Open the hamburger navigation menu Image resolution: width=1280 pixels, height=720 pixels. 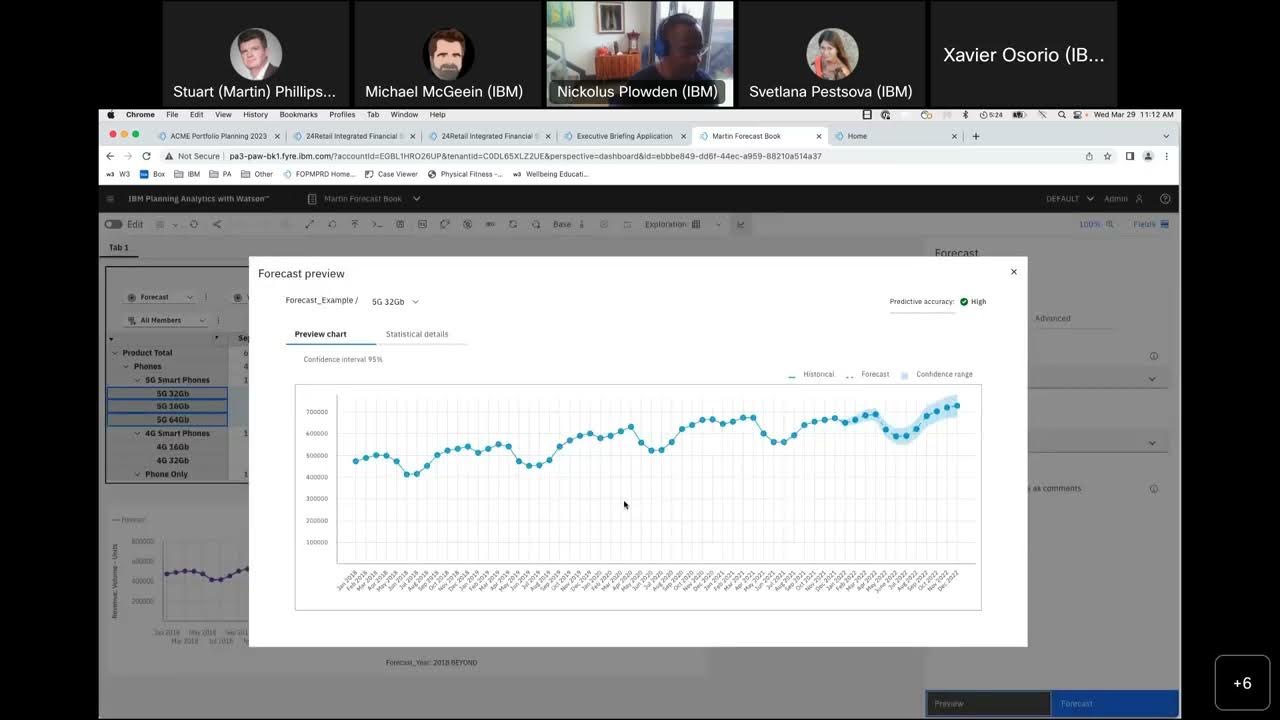point(110,198)
